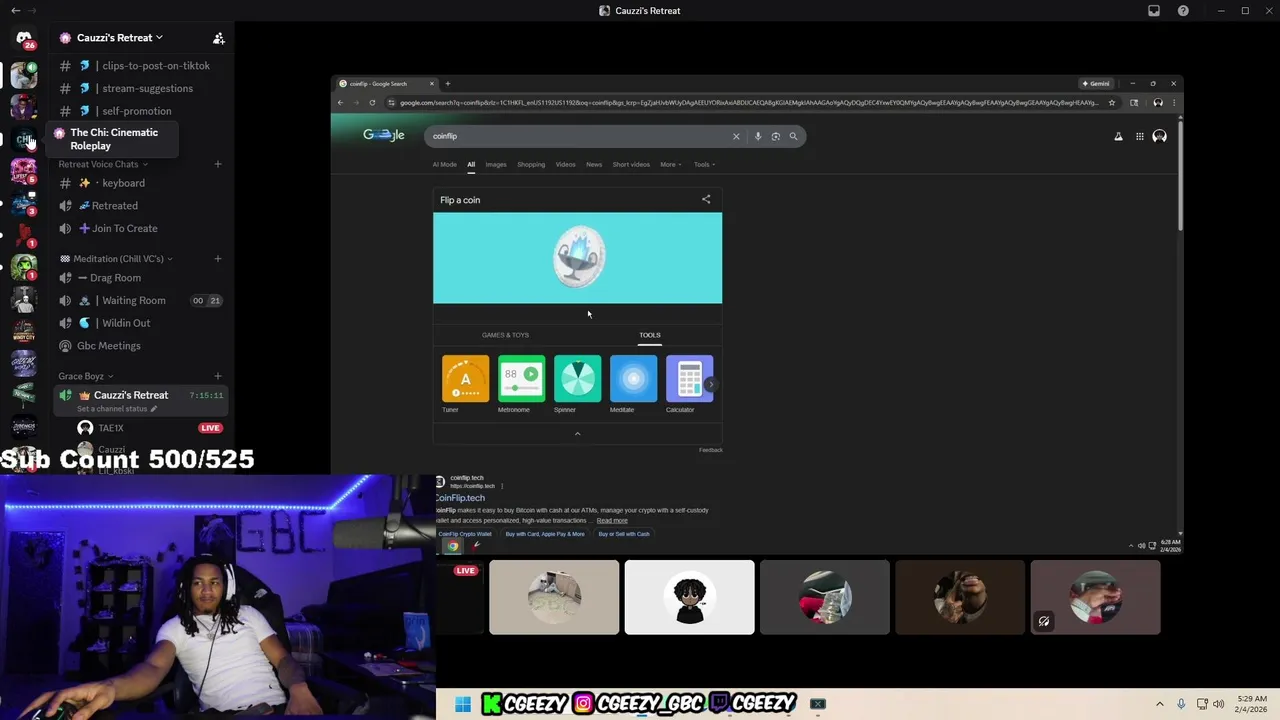Open the CoinFlip search result link
The height and width of the screenshot is (720, 1280).
click(x=460, y=498)
